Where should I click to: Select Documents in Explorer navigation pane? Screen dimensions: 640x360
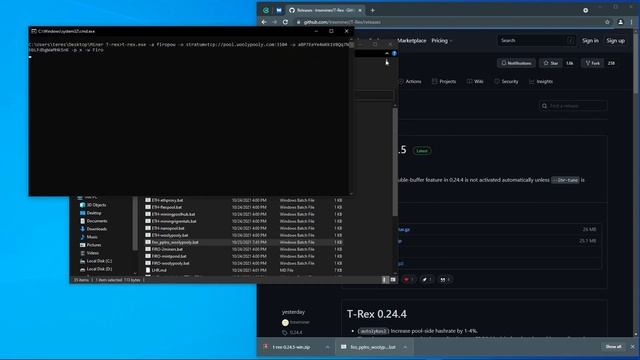(x=93, y=221)
